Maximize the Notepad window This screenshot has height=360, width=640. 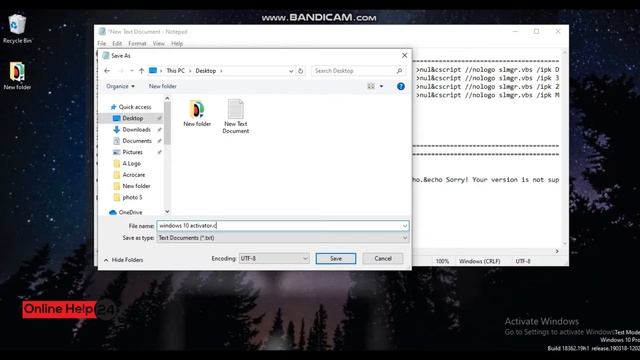536,31
